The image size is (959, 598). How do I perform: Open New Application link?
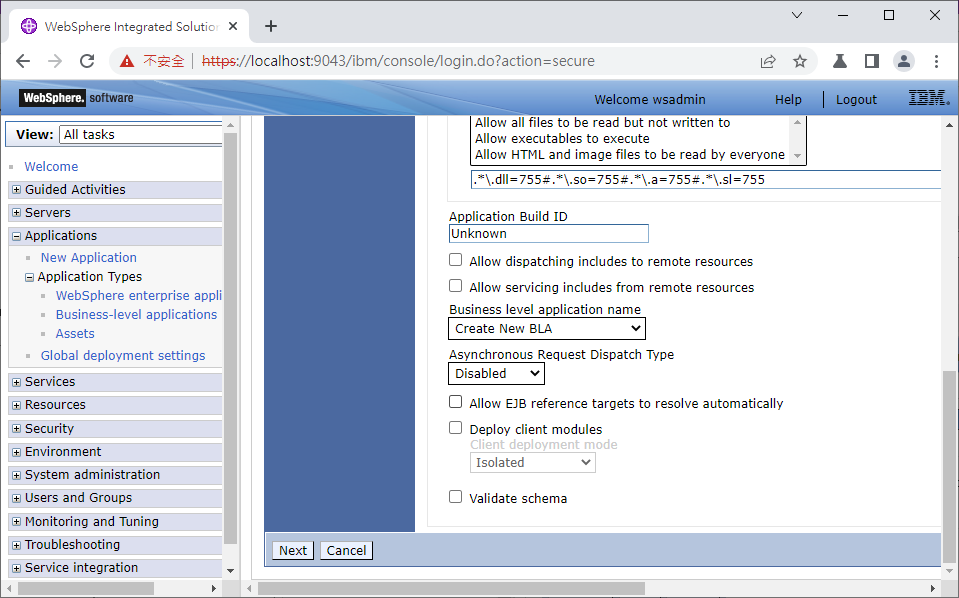(89, 257)
